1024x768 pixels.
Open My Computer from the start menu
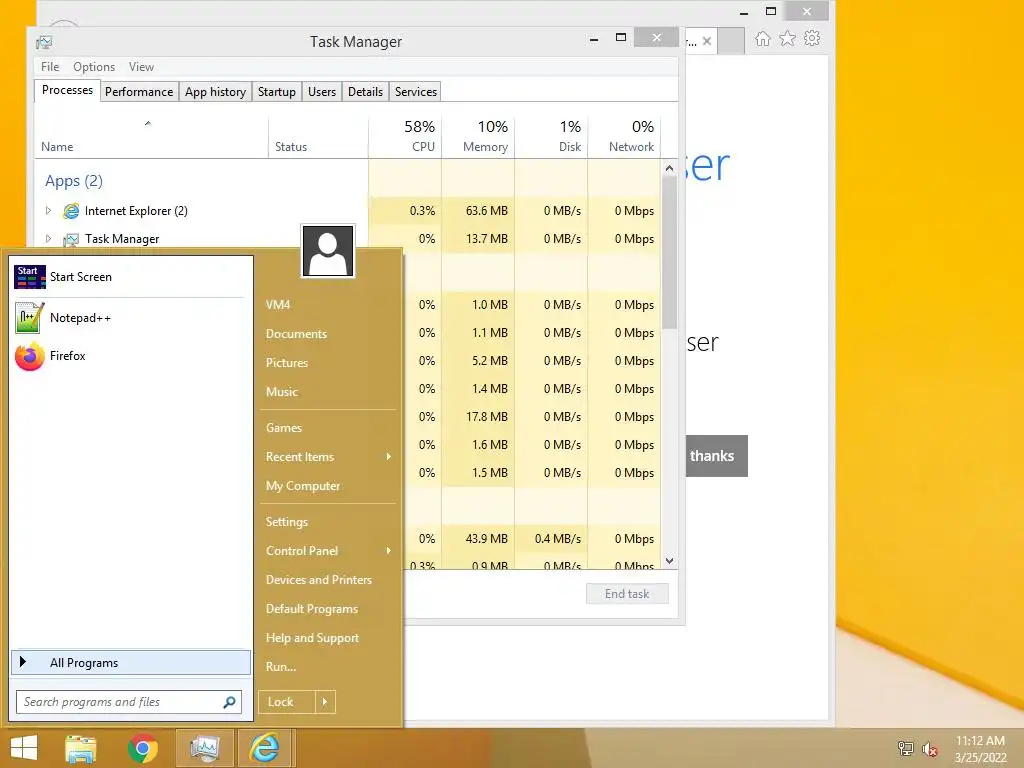point(302,486)
